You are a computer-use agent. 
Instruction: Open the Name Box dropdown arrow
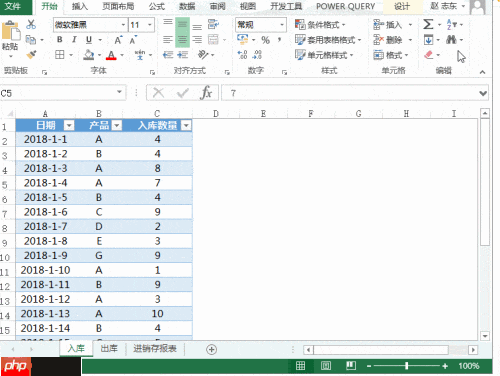point(119,92)
